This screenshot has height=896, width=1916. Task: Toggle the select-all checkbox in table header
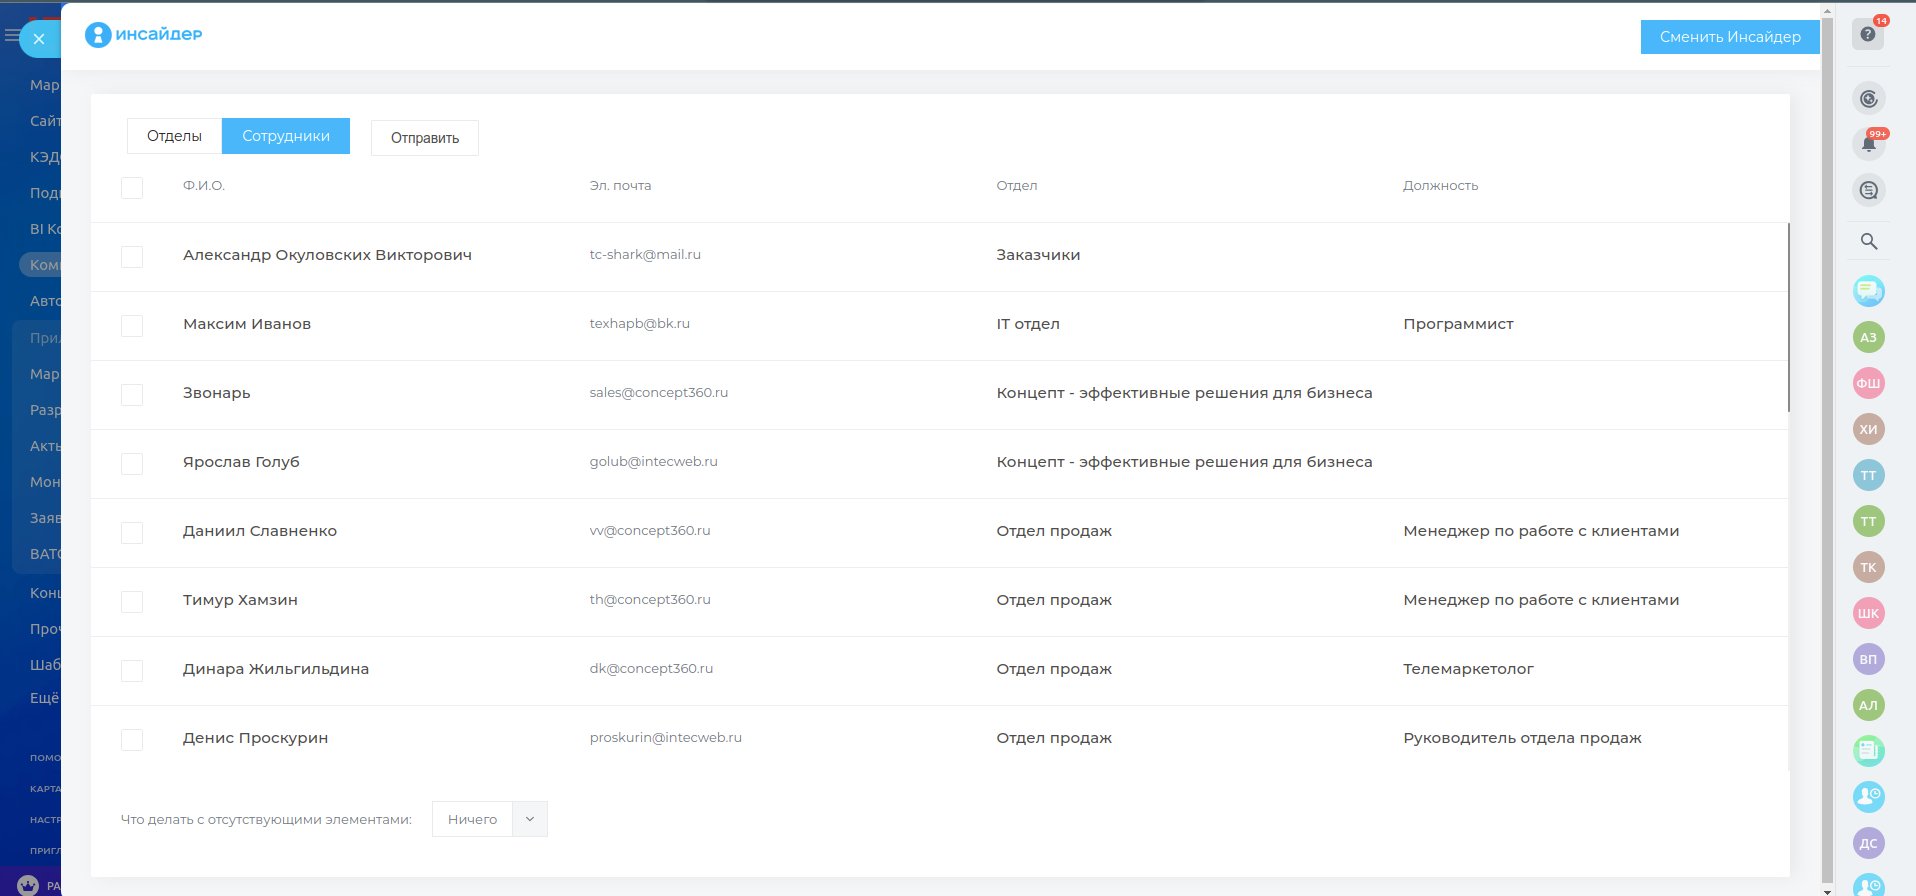132,188
